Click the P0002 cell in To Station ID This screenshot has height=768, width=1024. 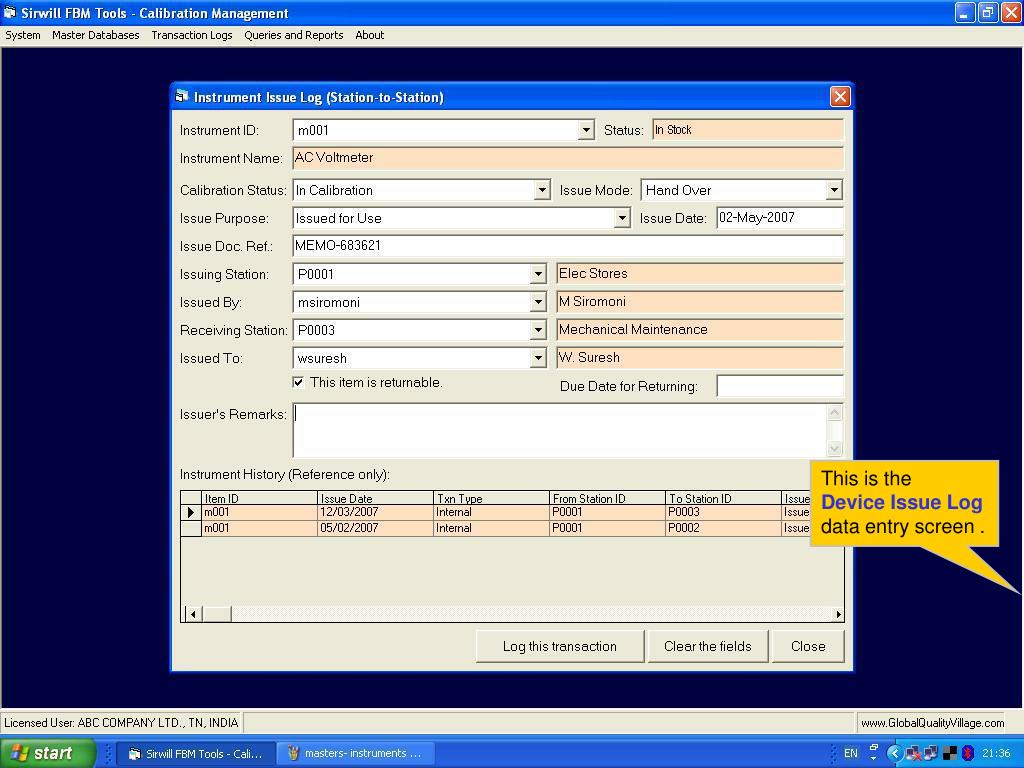(x=723, y=528)
